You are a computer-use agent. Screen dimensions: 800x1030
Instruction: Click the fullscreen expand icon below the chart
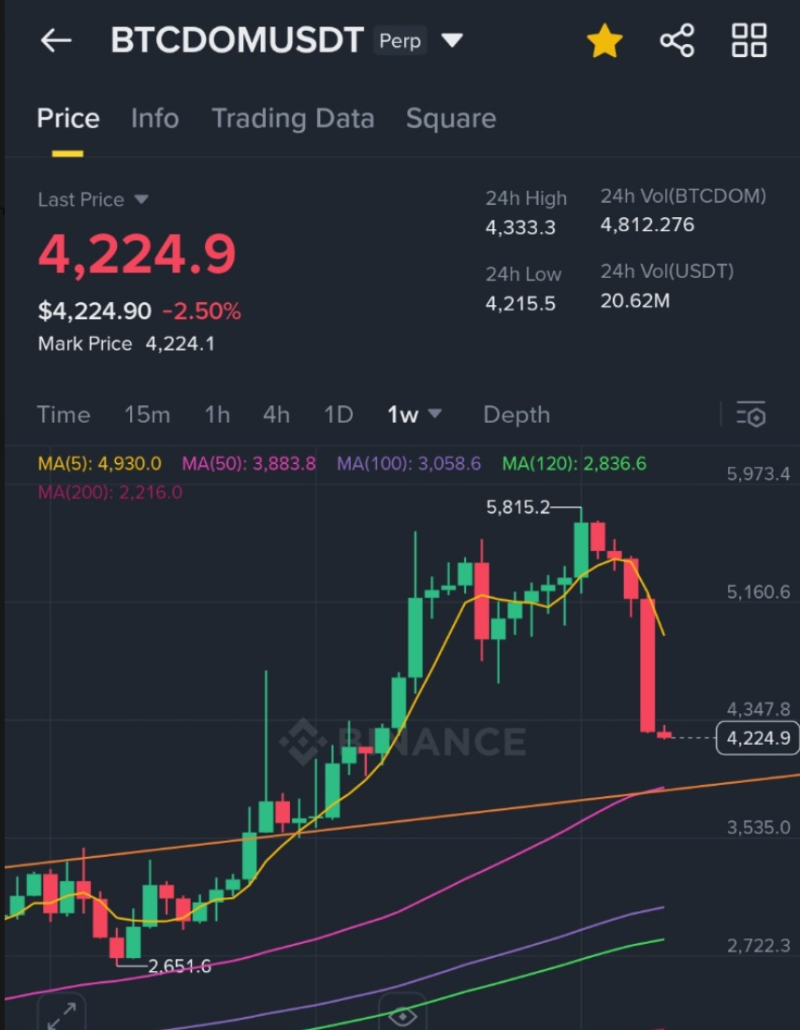click(x=62, y=1016)
